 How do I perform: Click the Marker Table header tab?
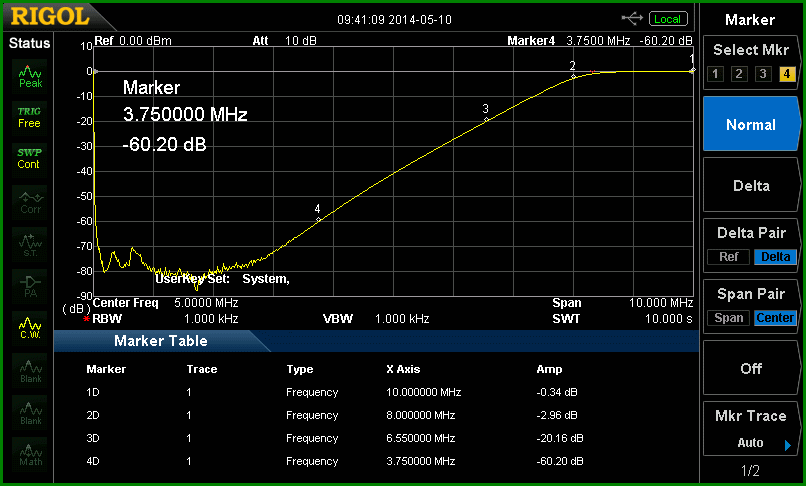tap(160, 341)
